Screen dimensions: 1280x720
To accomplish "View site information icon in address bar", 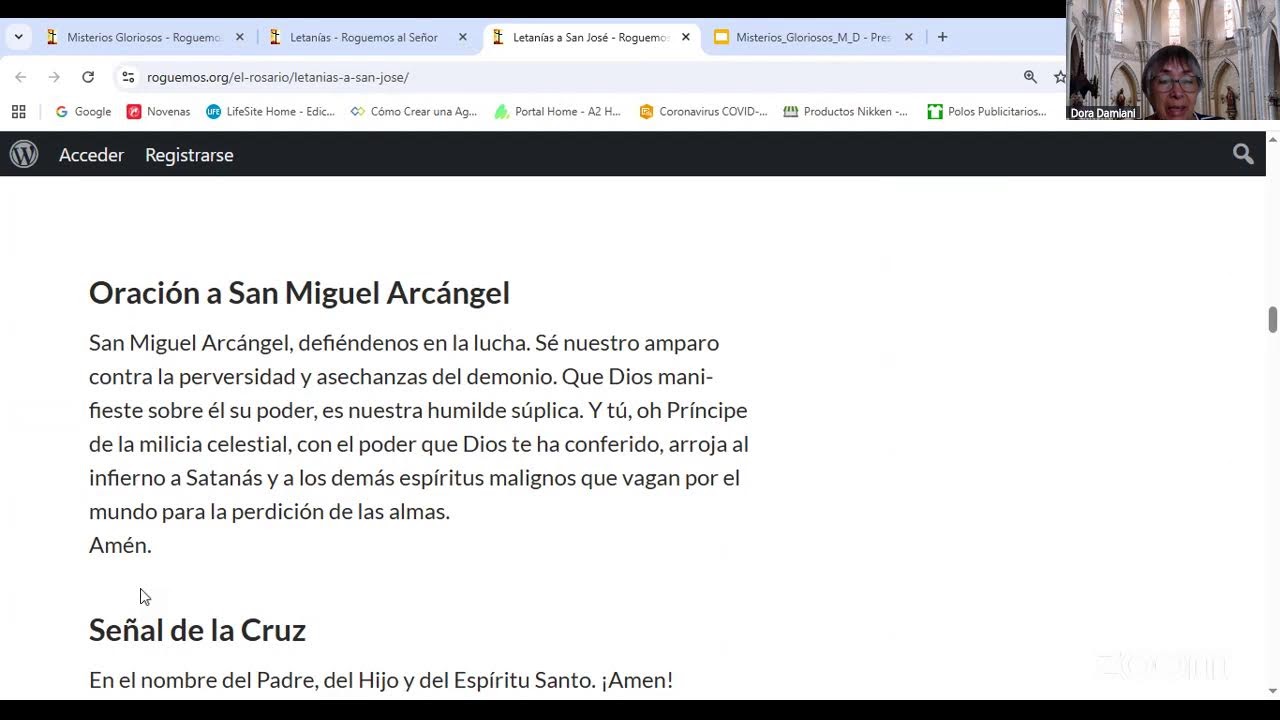I will click(128, 77).
